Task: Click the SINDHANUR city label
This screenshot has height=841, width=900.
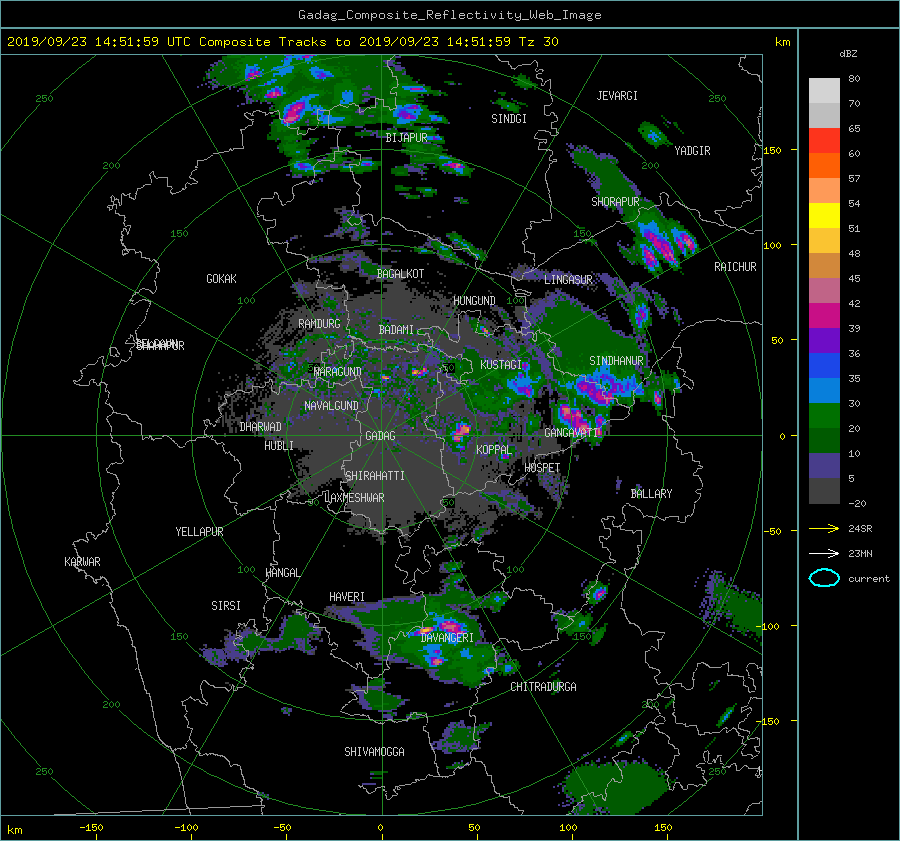Action: click(616, 361)
